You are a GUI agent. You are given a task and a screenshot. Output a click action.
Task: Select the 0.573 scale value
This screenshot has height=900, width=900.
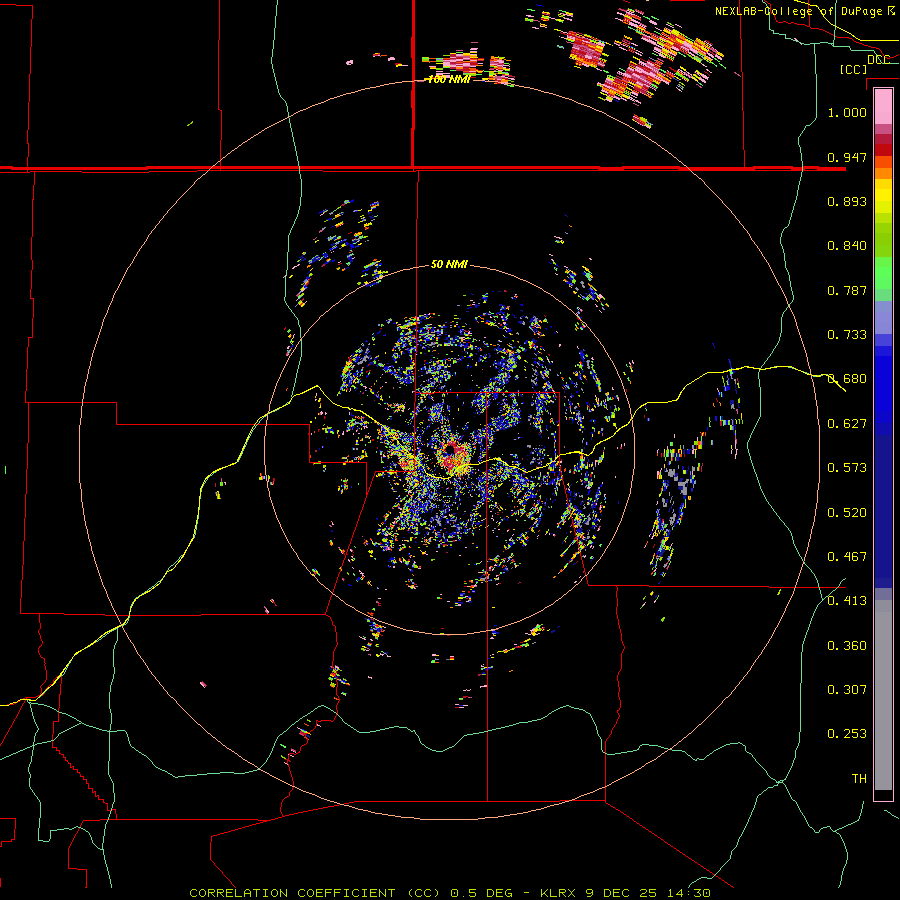pos(847,468)
